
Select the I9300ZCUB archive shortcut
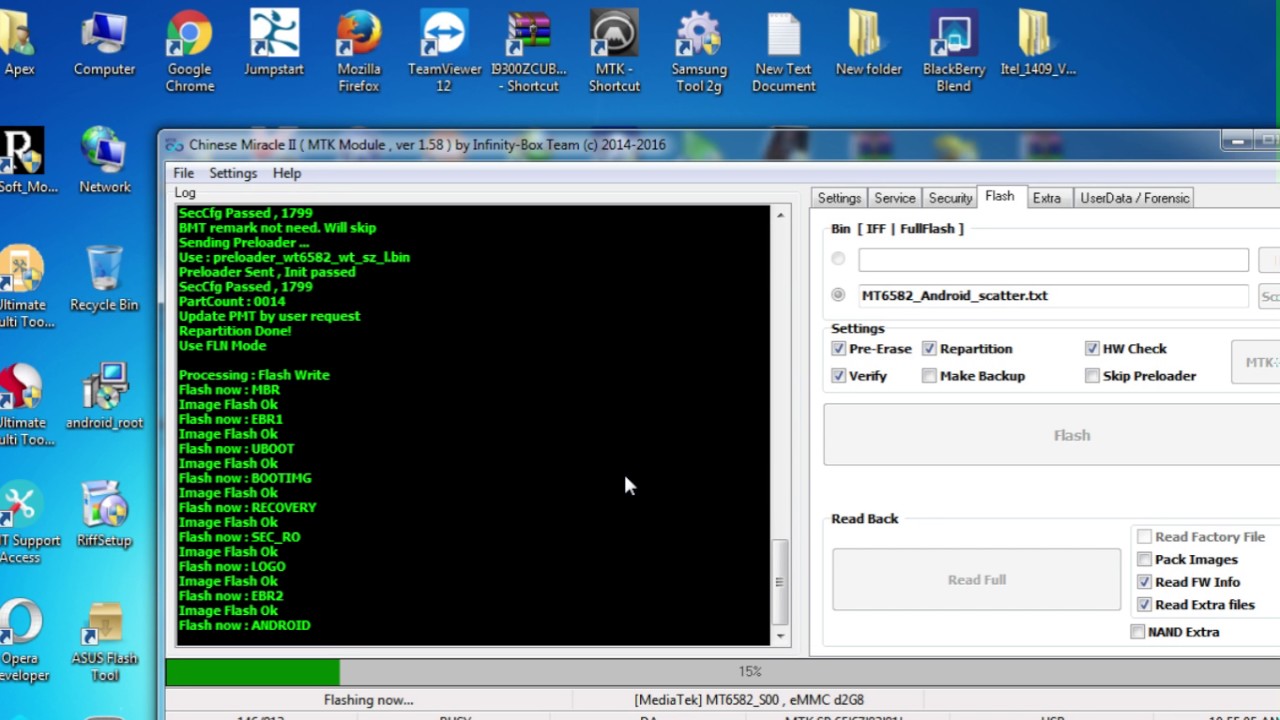point(529,52)
